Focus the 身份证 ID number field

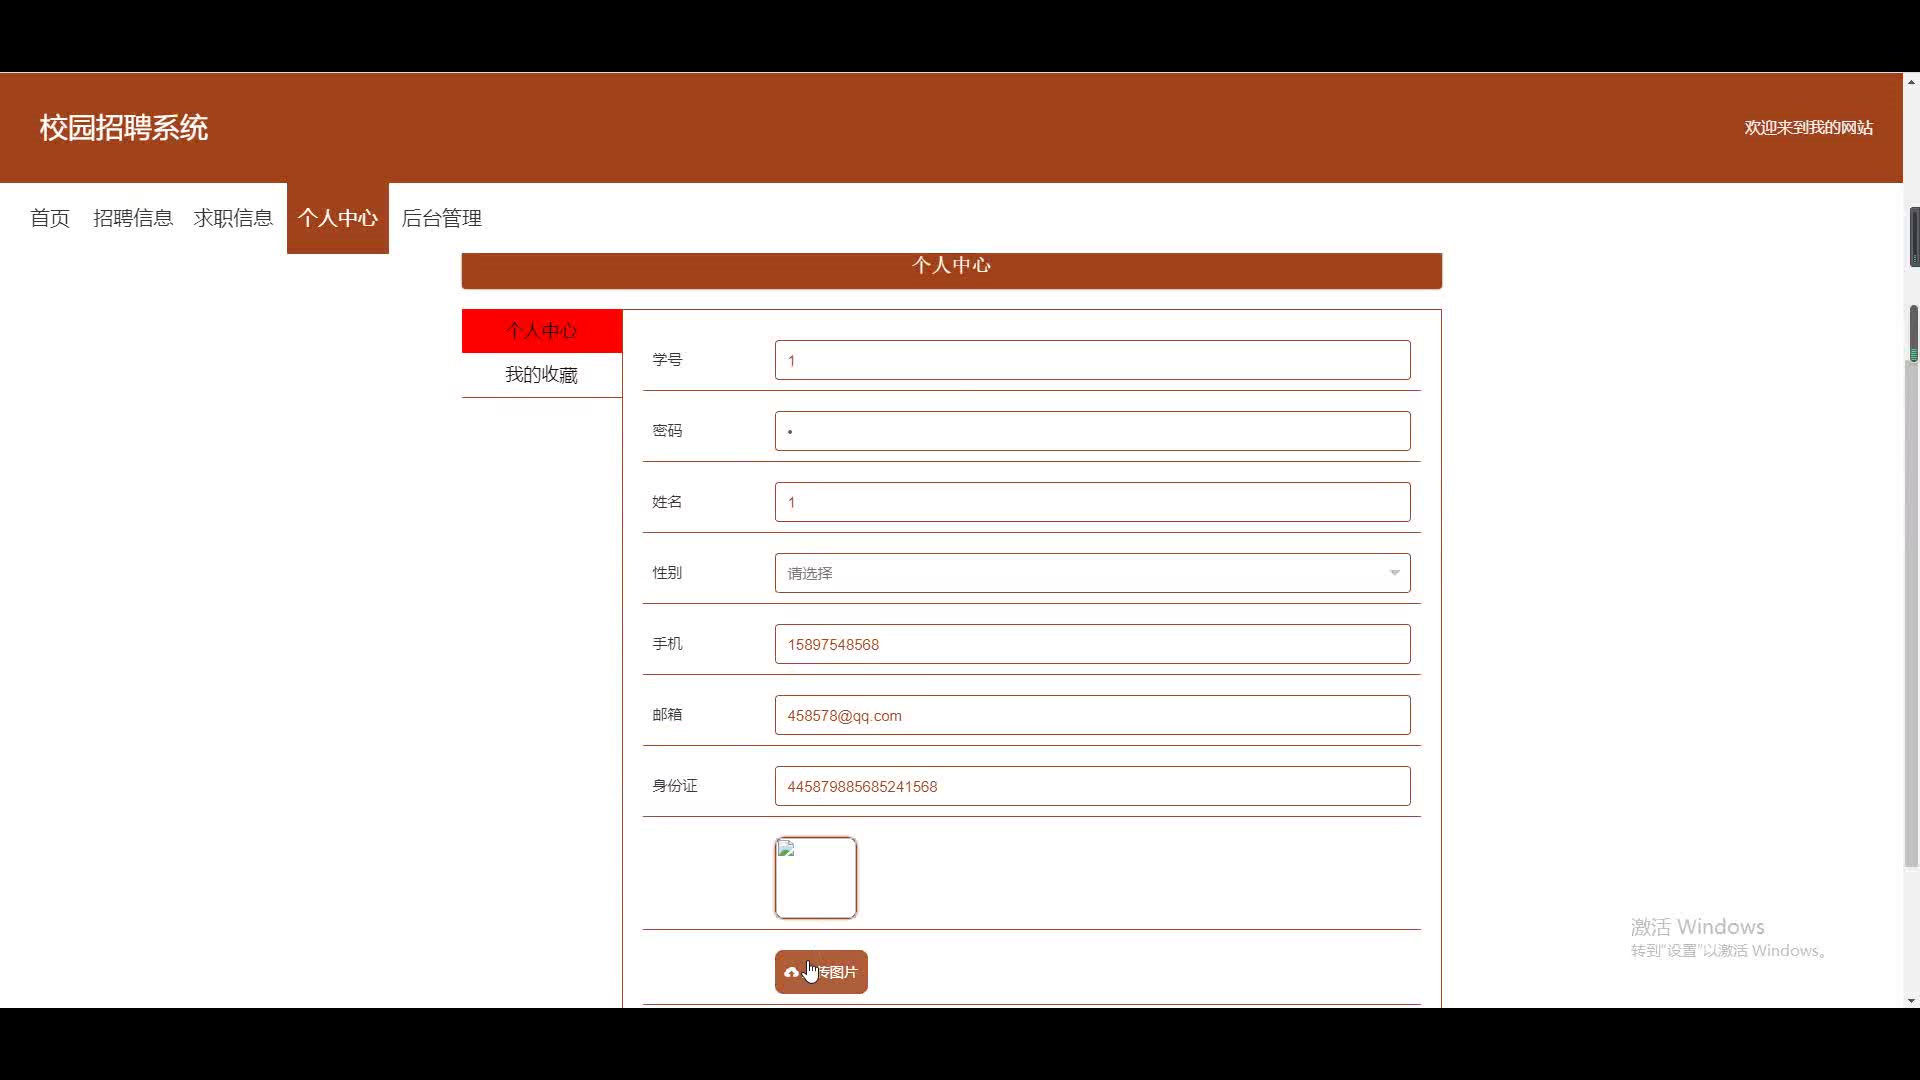click(1092, 786)
